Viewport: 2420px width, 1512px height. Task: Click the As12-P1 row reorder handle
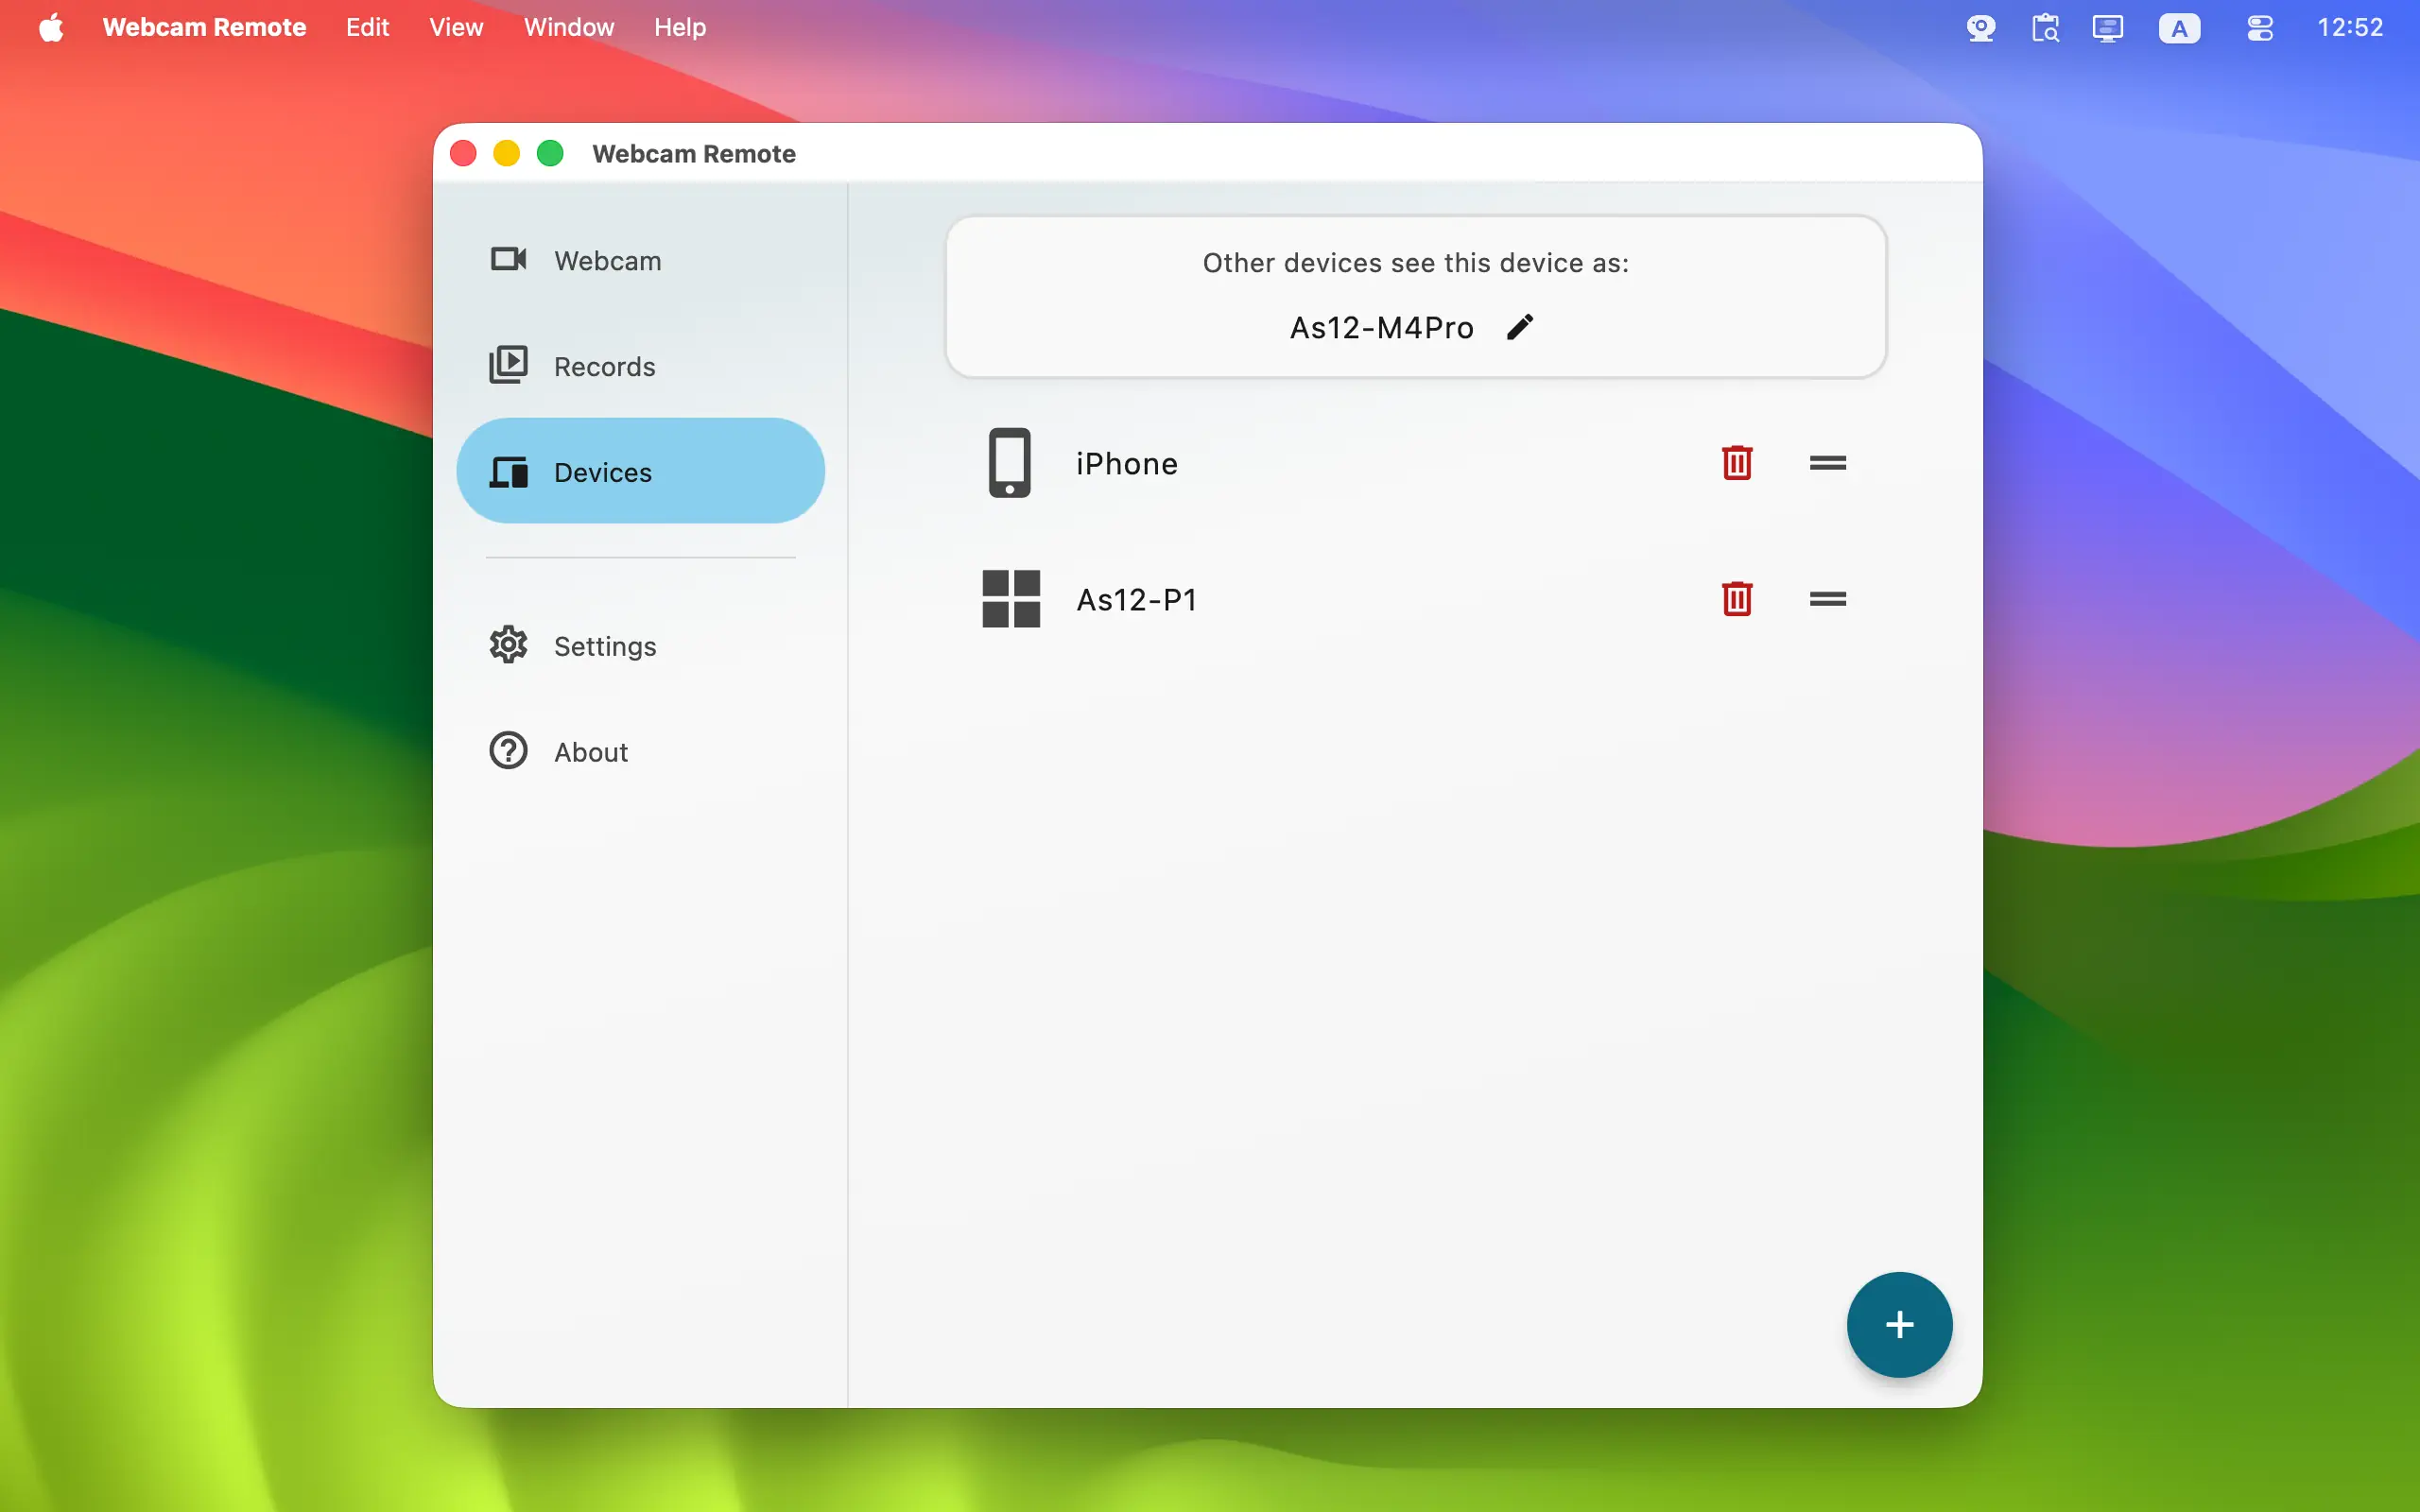tap(1827, 599)
